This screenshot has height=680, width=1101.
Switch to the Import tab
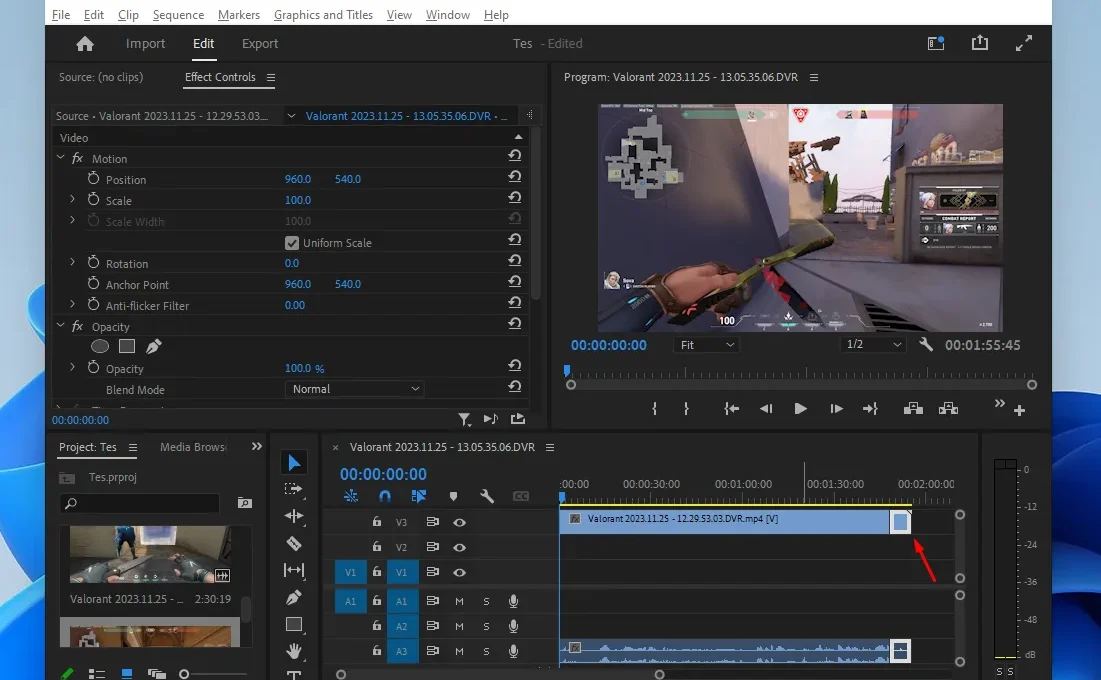[x=145, y=44]
